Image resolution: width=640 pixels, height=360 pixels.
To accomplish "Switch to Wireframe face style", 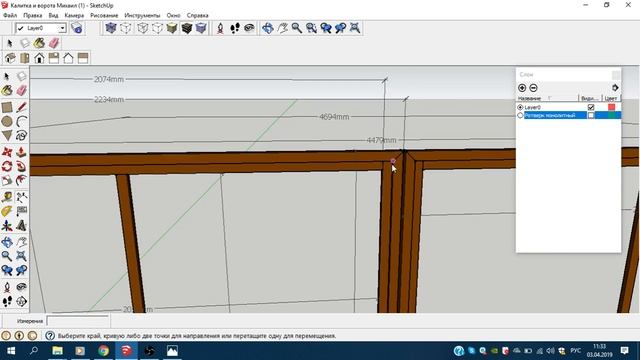I will point(142,28).
